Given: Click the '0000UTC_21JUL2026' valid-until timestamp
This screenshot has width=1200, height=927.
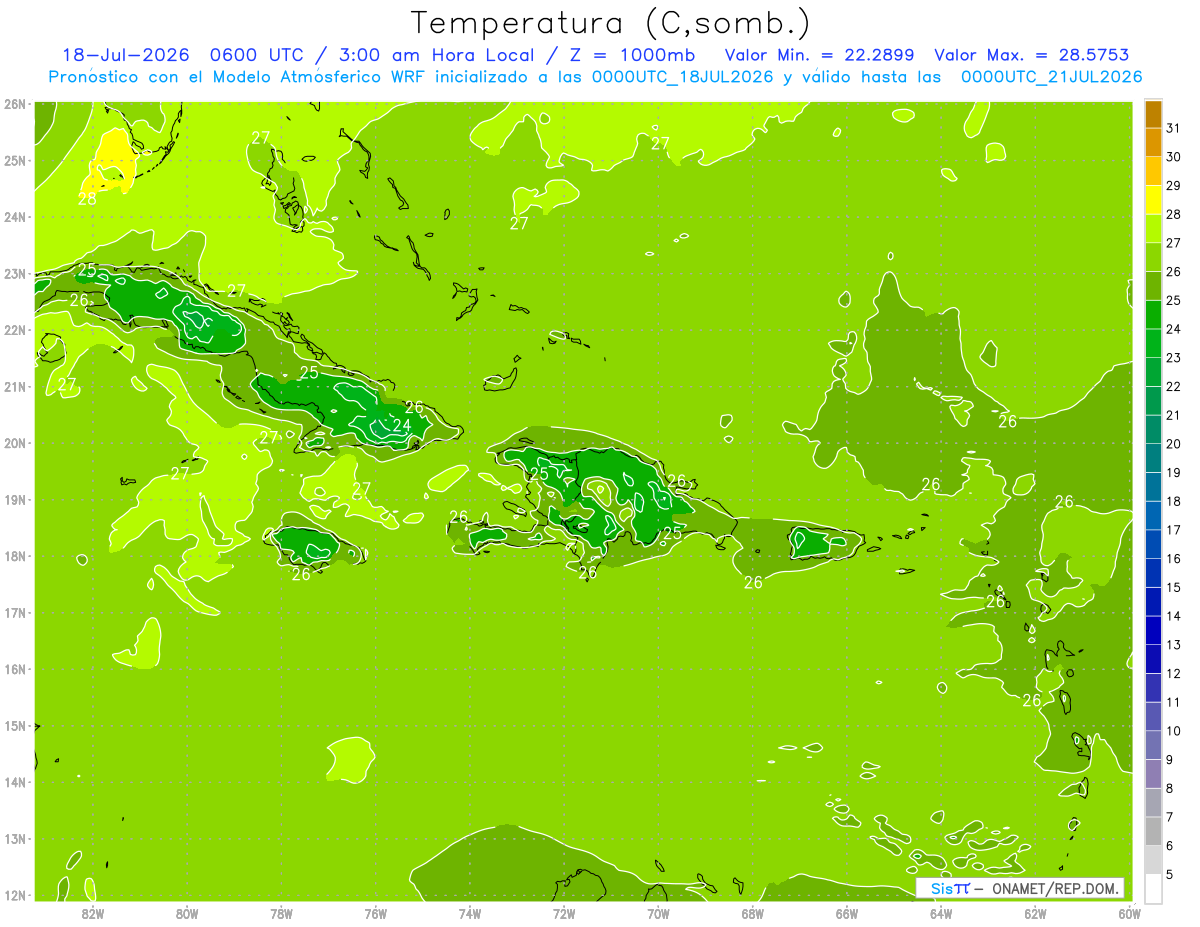Looking at the screenshot, I should pyautogui.click(x=1052, y=76).
